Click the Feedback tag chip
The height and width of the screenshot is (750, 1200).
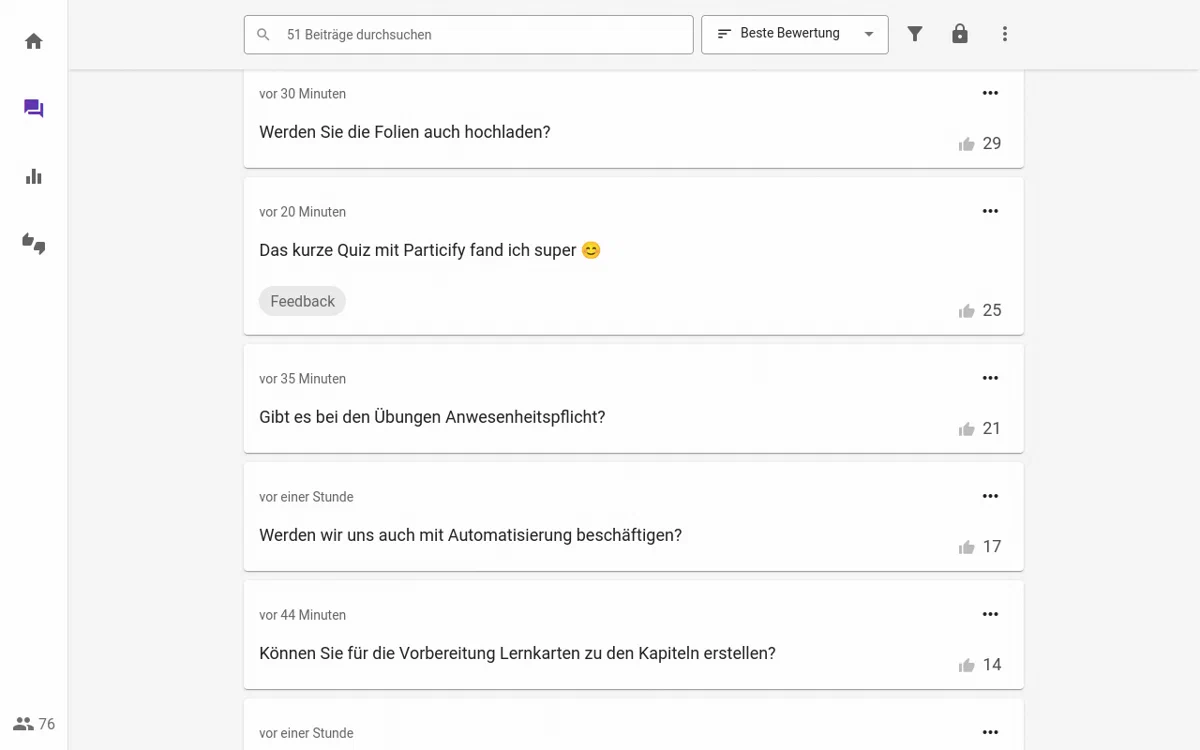click(x=302, y=301)
